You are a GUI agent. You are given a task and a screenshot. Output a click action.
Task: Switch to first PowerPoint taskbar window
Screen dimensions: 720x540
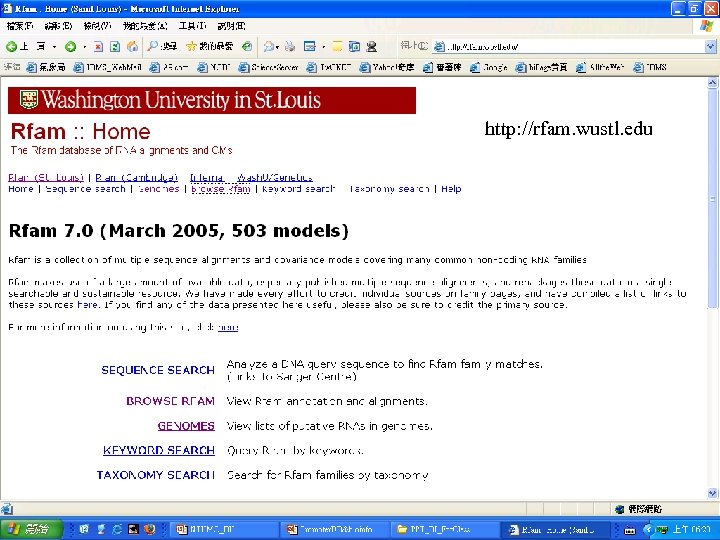(x=223, y=529)
